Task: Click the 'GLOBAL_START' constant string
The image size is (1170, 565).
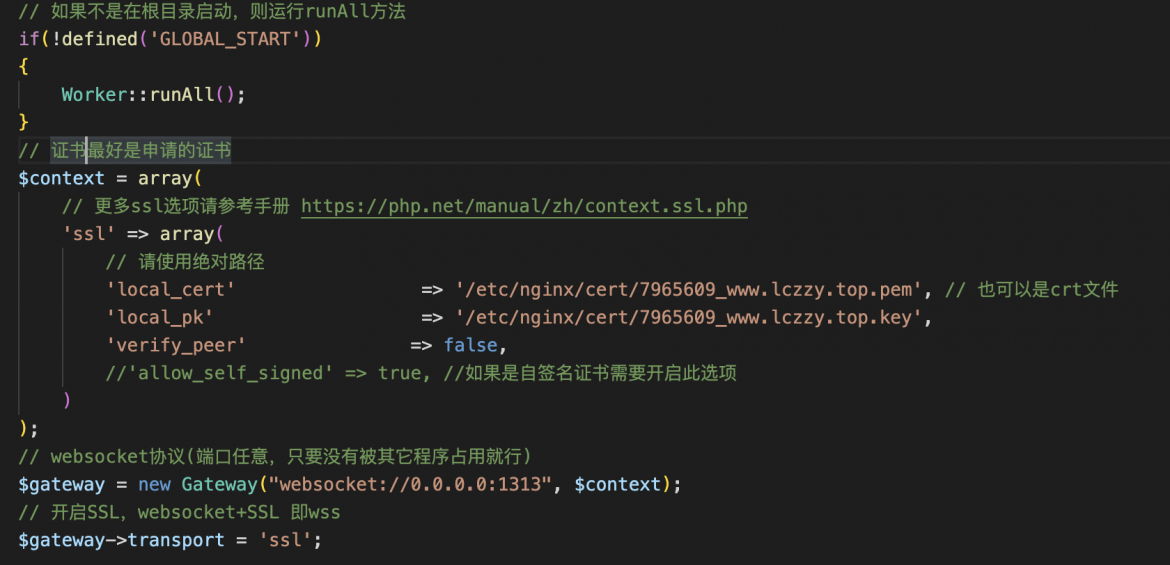Action: pos(225,39)
